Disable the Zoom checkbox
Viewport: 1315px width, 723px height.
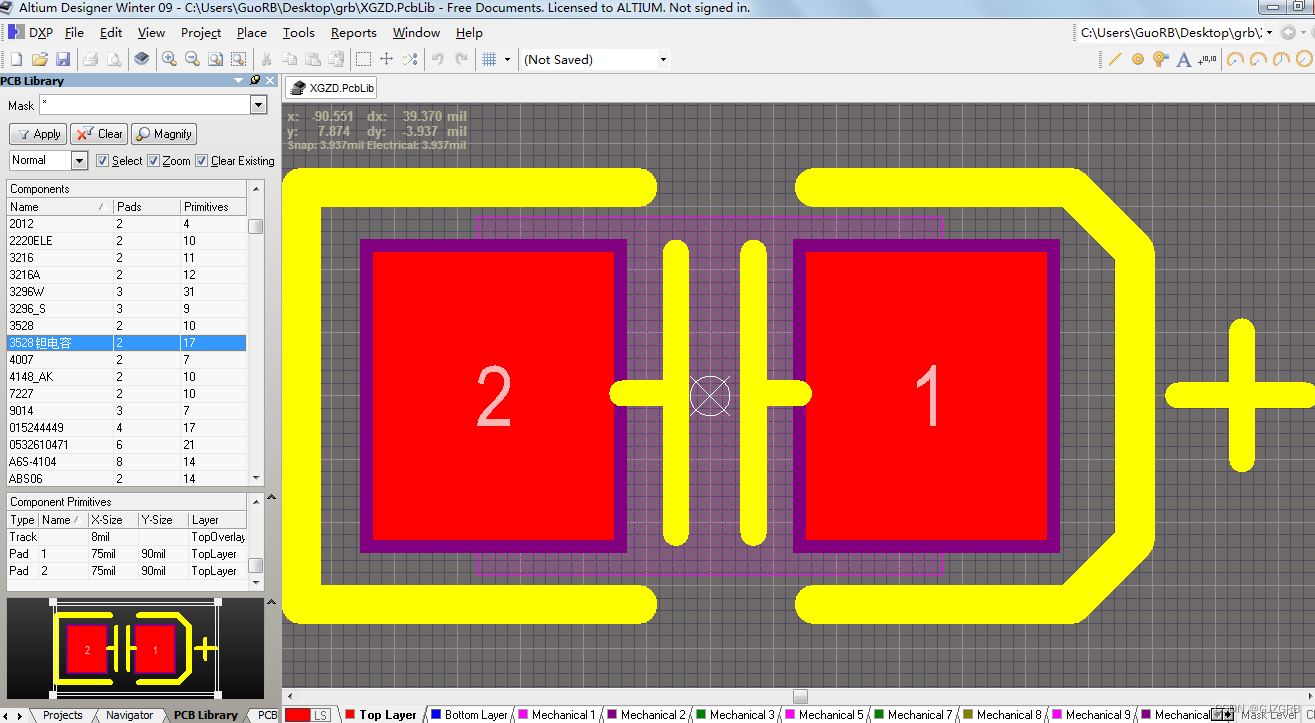(x=151, y=161)
